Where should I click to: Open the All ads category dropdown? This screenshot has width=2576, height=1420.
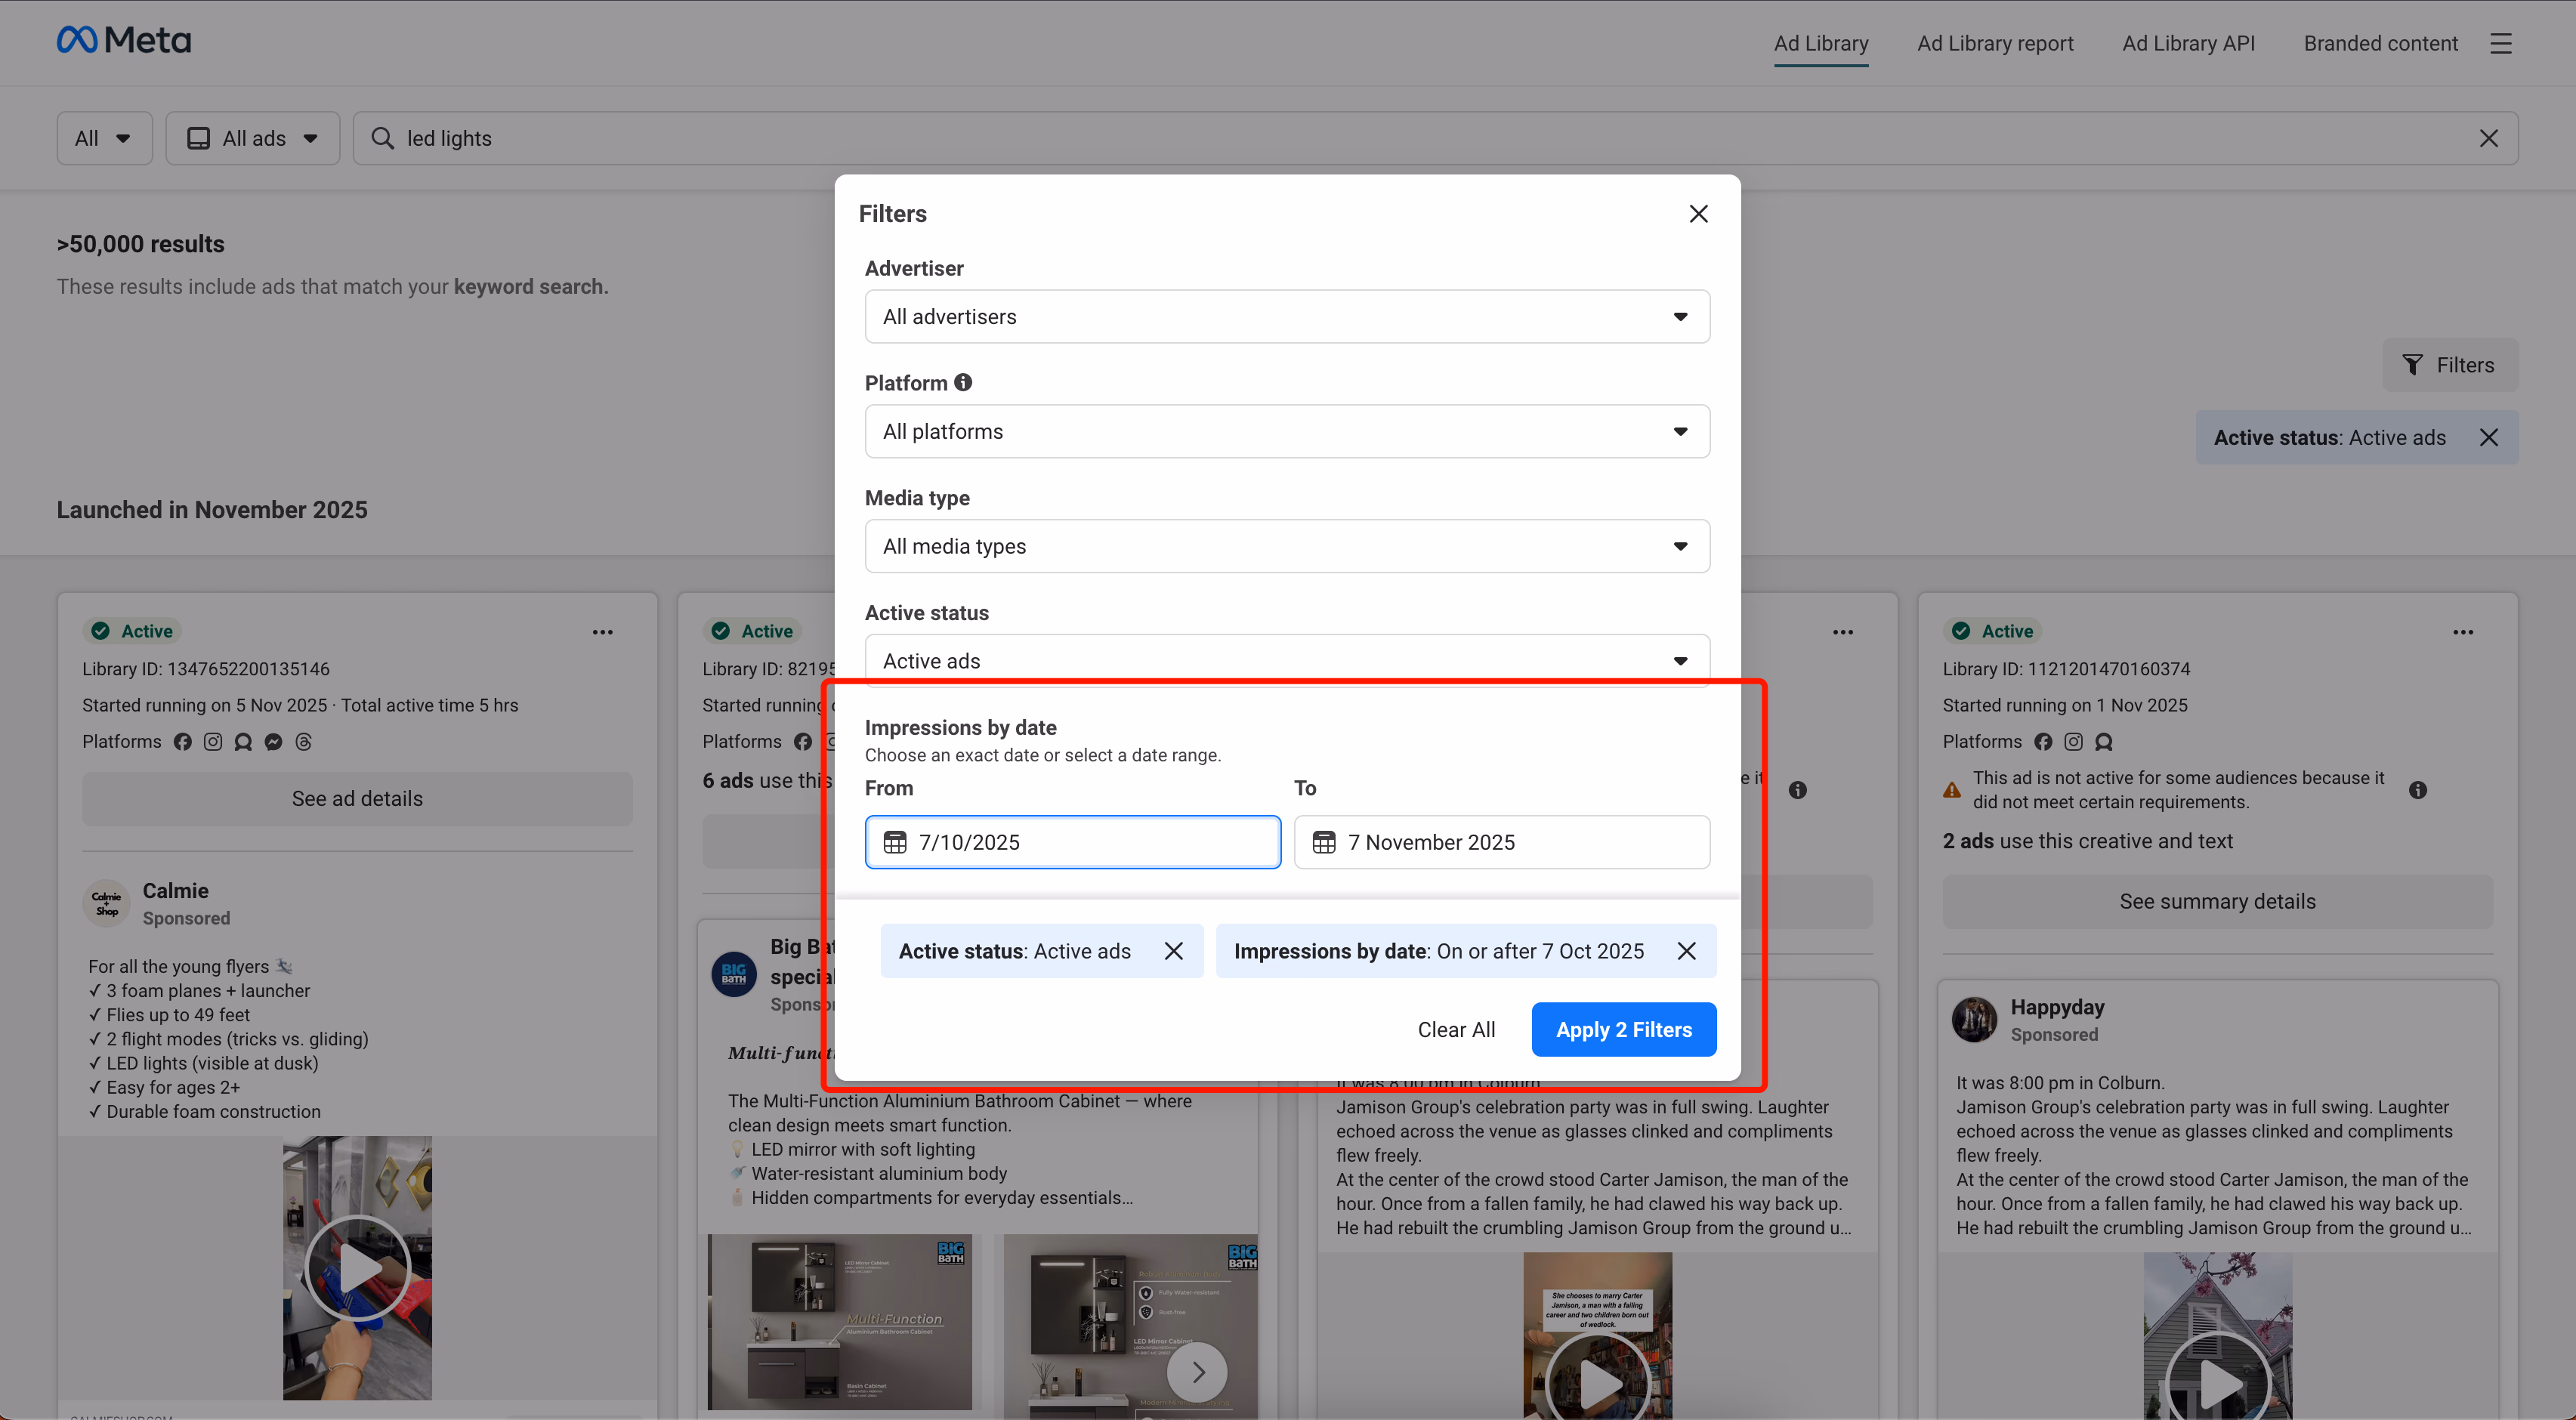253,138
